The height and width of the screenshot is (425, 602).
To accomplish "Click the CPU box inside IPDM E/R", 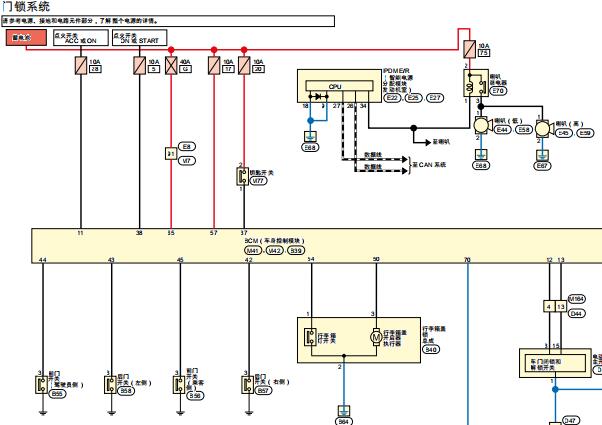I will point(339,86).
